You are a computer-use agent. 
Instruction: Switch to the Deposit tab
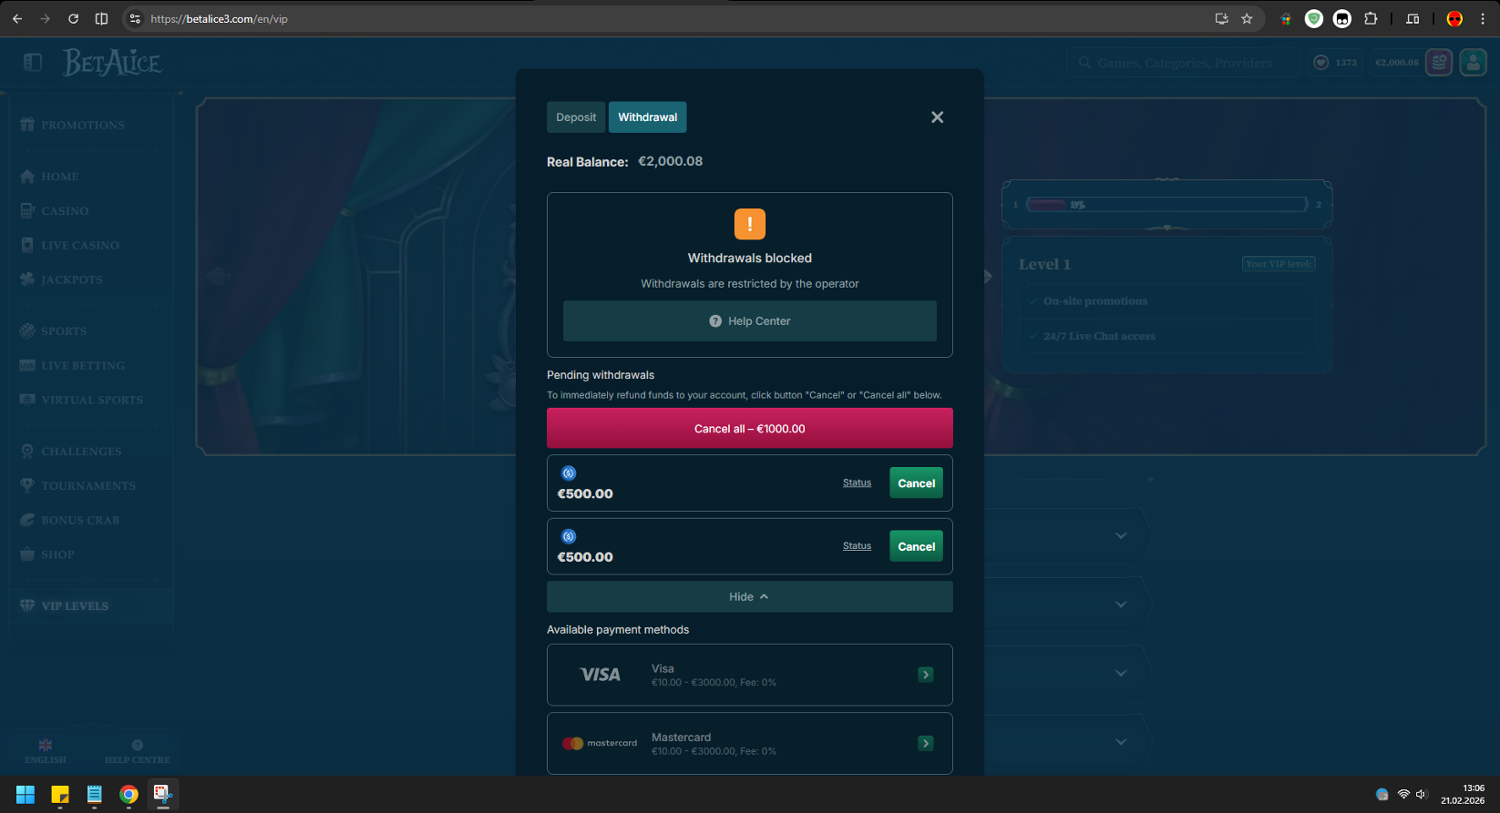click(576, 117)
